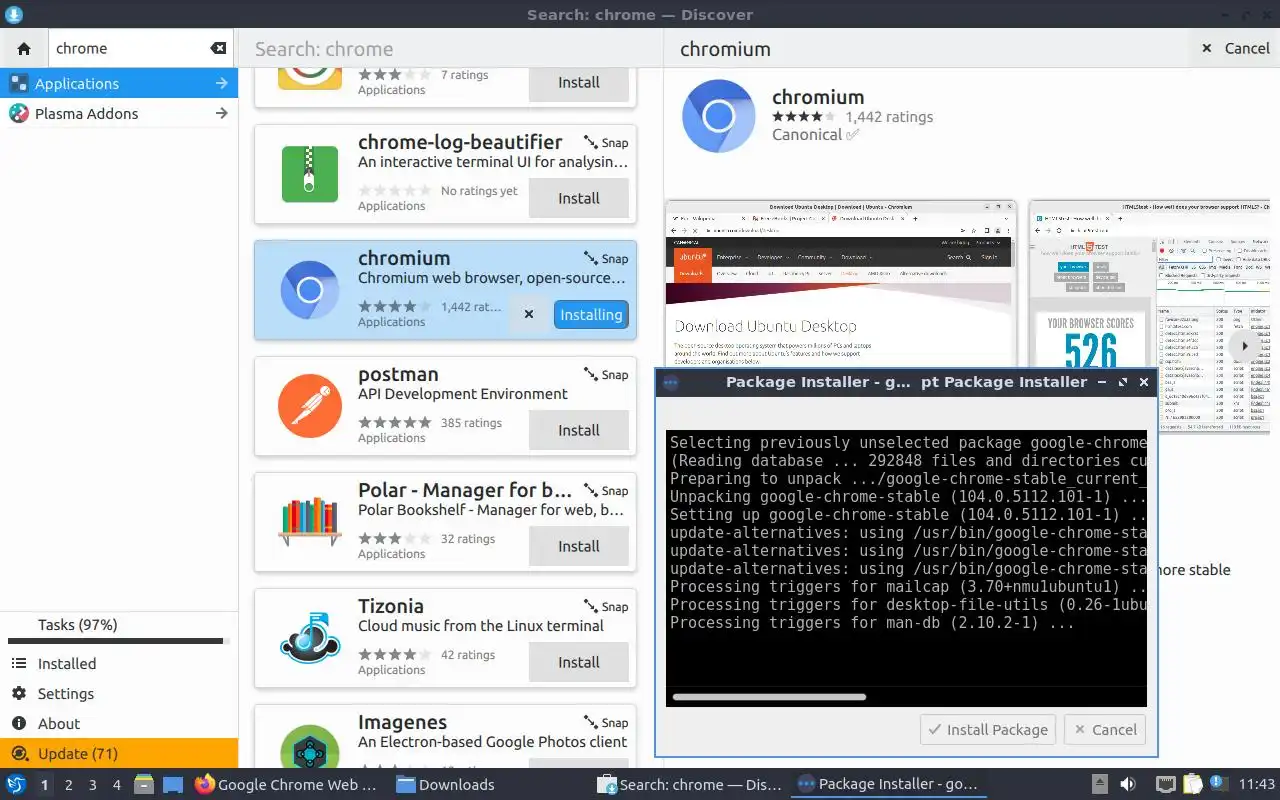This screenshot has height=800, width=1280.
Task: Install Tizonia
Action: pos(579,662)
